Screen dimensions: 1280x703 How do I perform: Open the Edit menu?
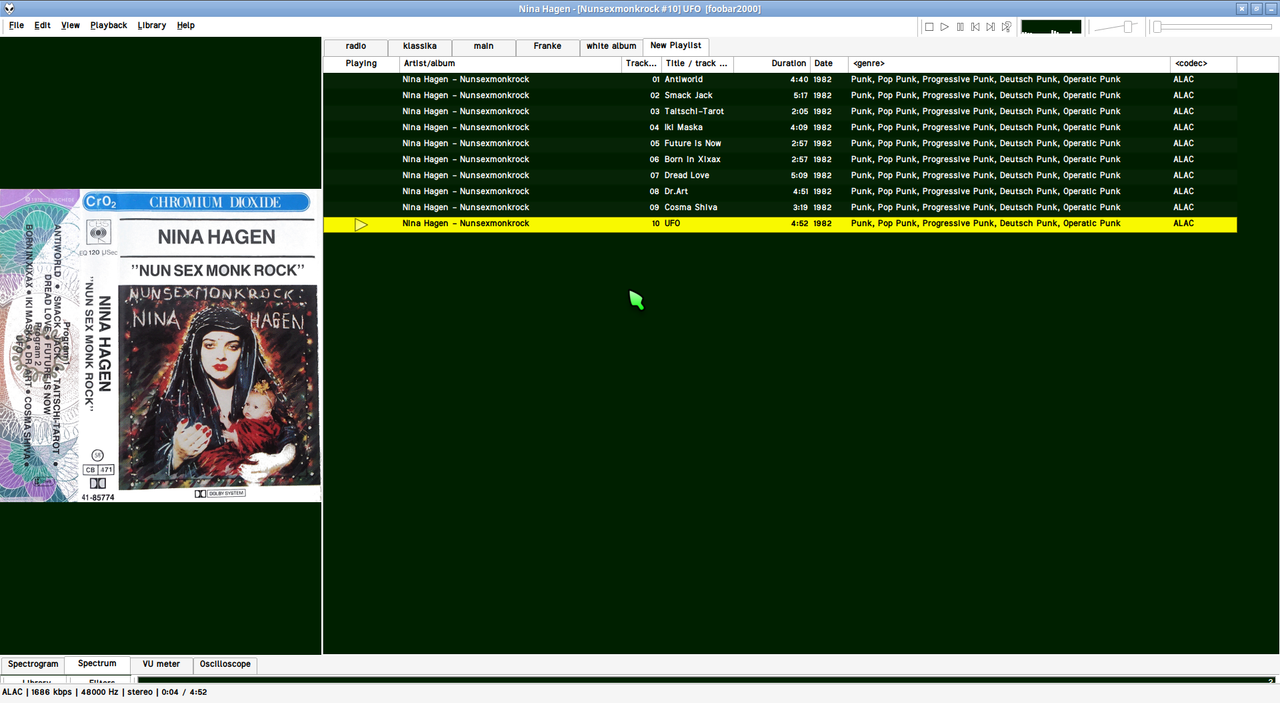click(x=42, y=25)
